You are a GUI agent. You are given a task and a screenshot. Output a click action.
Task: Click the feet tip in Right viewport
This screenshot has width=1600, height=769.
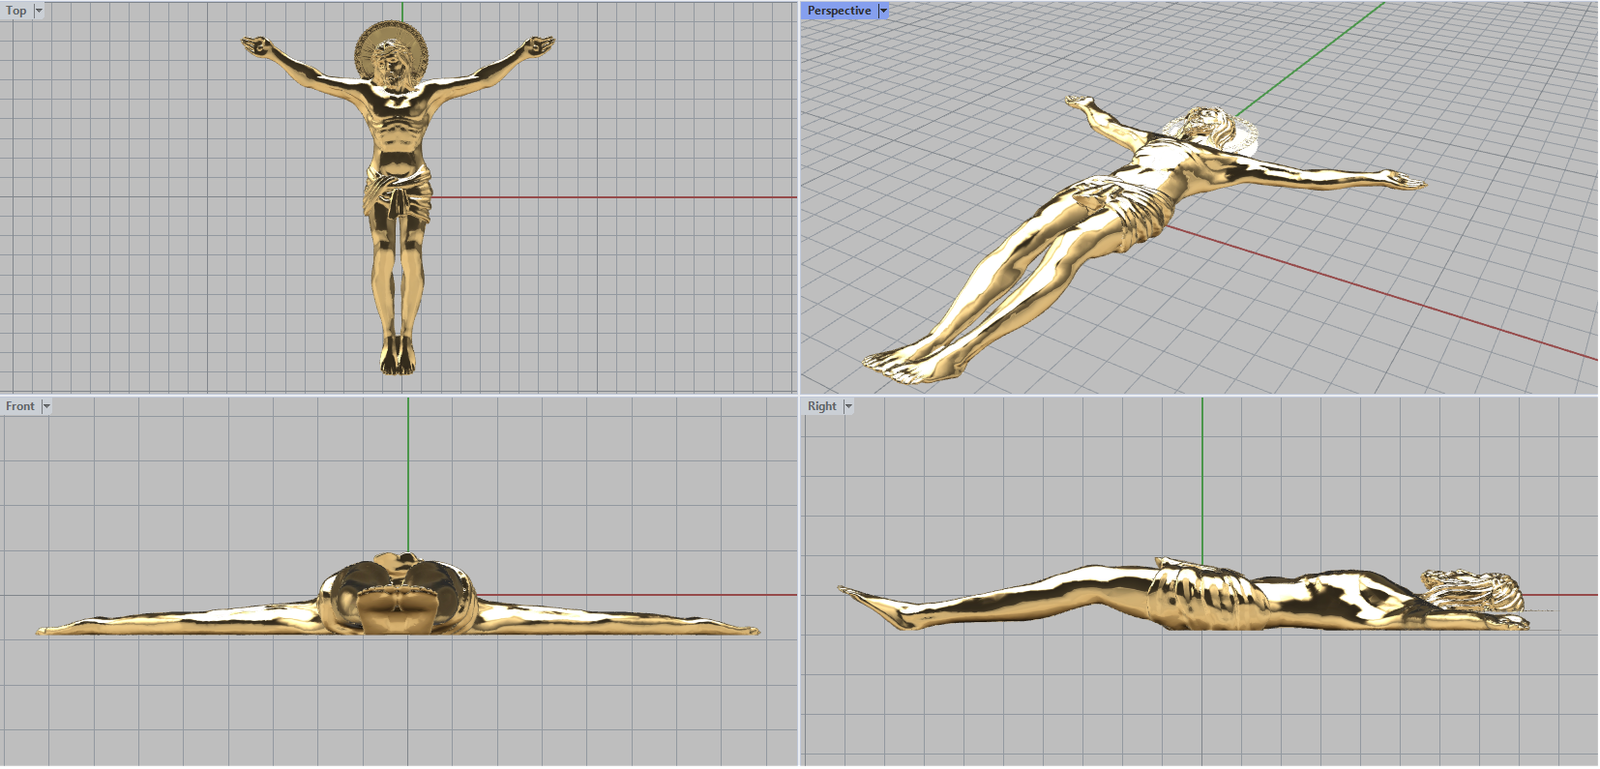coord(850,593)
